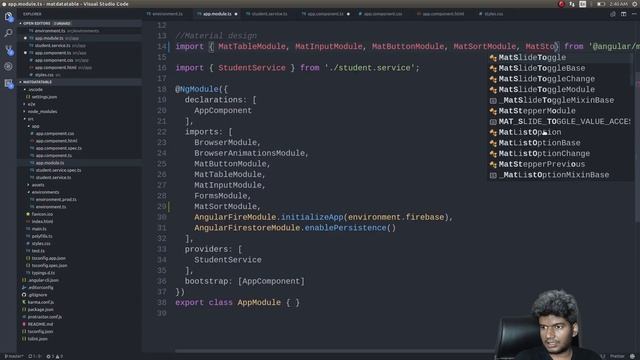Collapse the MATDATATABLE project section
Viewport: 640px width, 360px height.
tap(80, 82)
